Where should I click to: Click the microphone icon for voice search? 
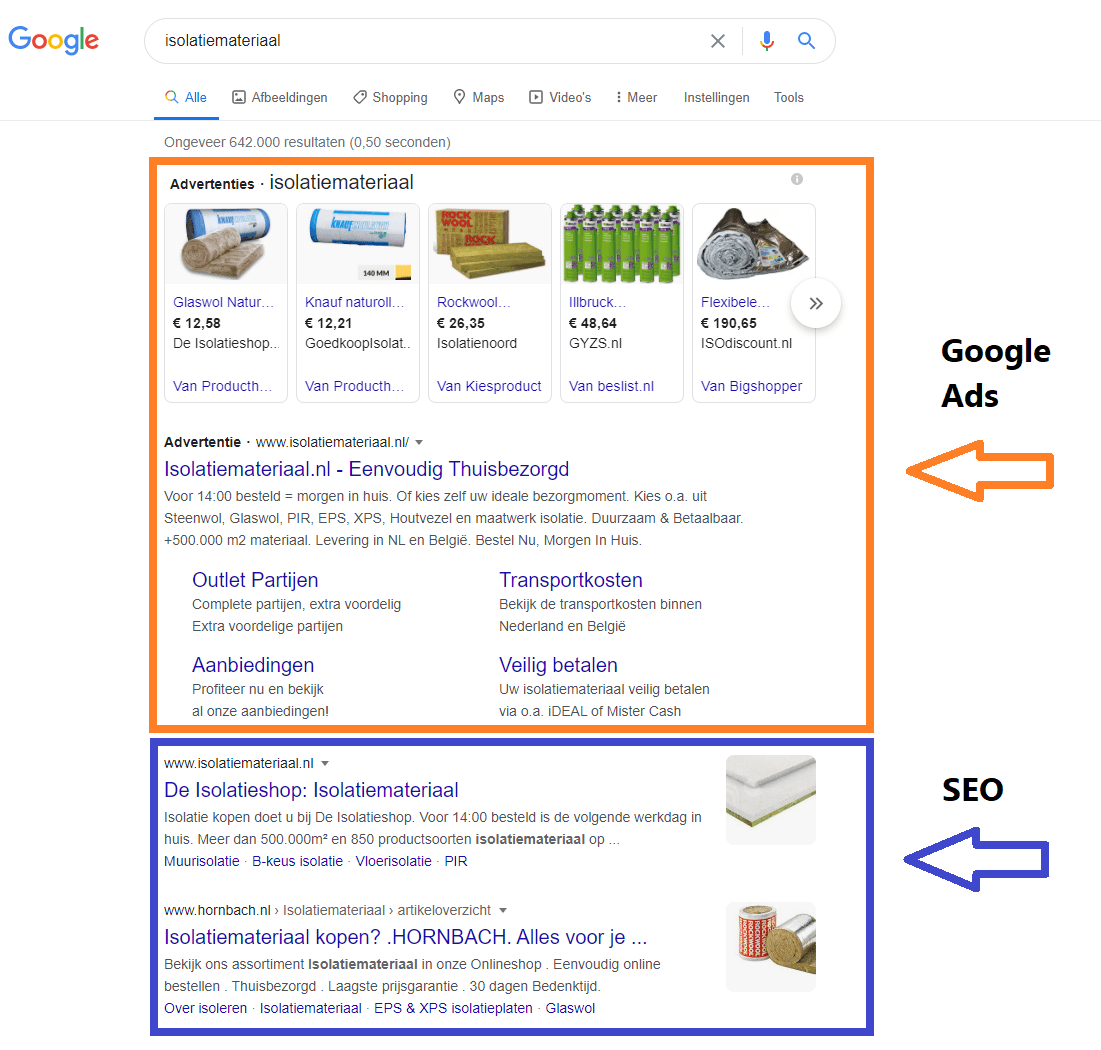[766, 41]
